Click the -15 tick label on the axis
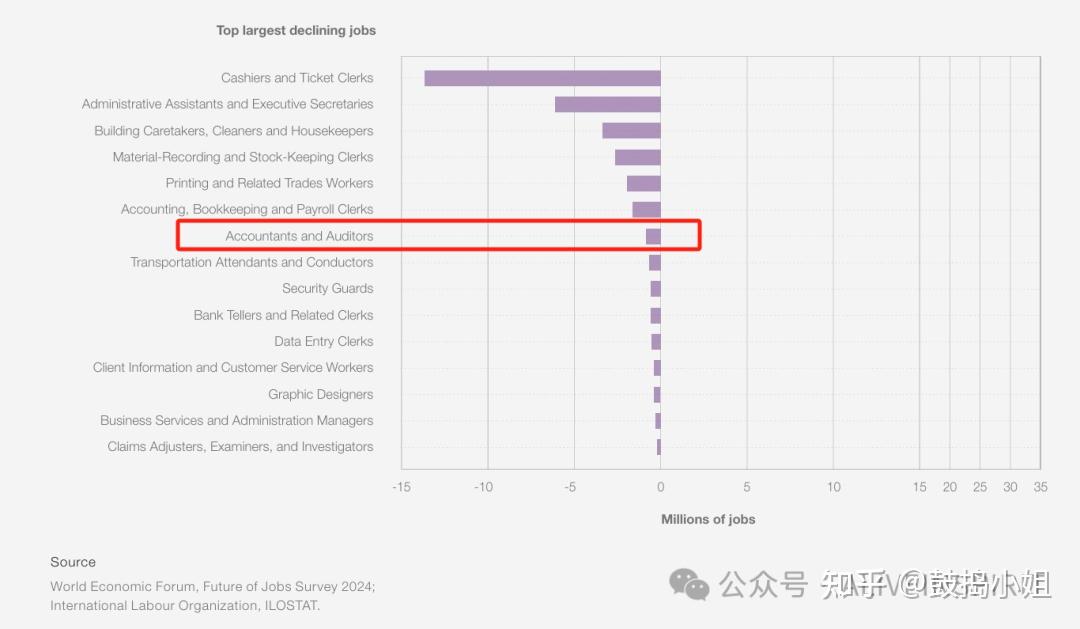Image resolution: width=1080 pixels, height=629 pixels. point(401,487)
